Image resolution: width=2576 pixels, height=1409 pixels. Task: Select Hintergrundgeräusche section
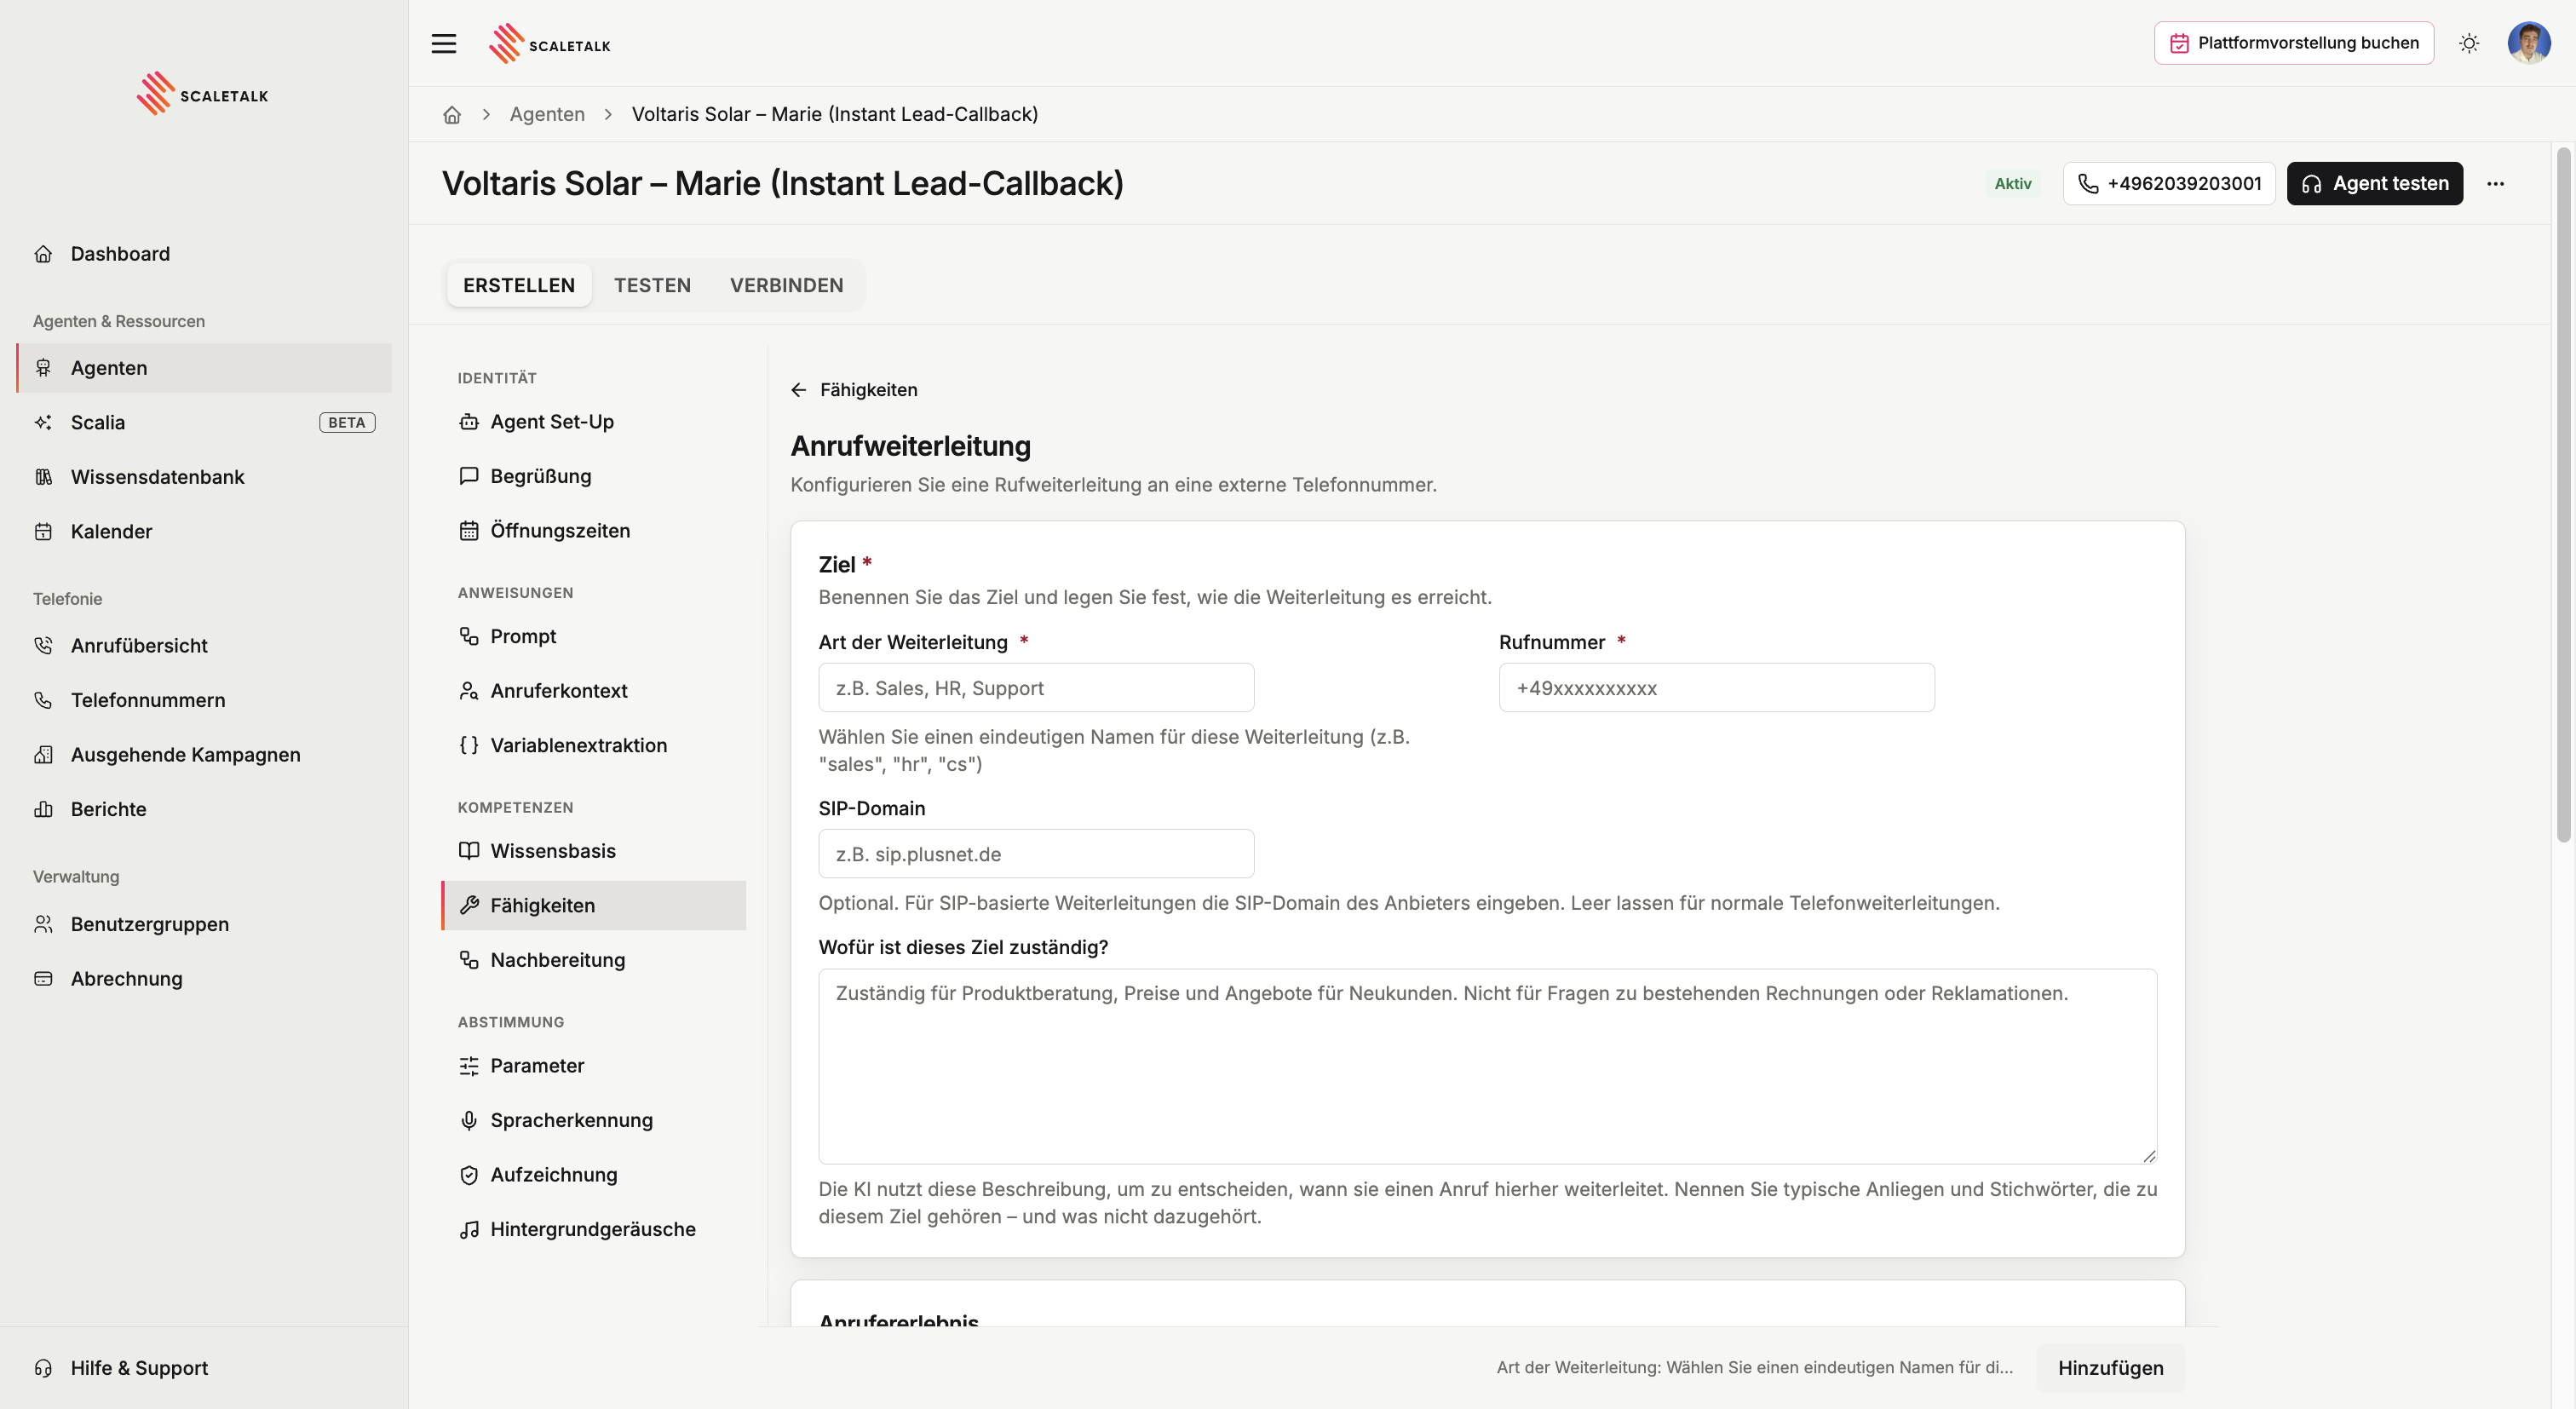coord(594,1229)
